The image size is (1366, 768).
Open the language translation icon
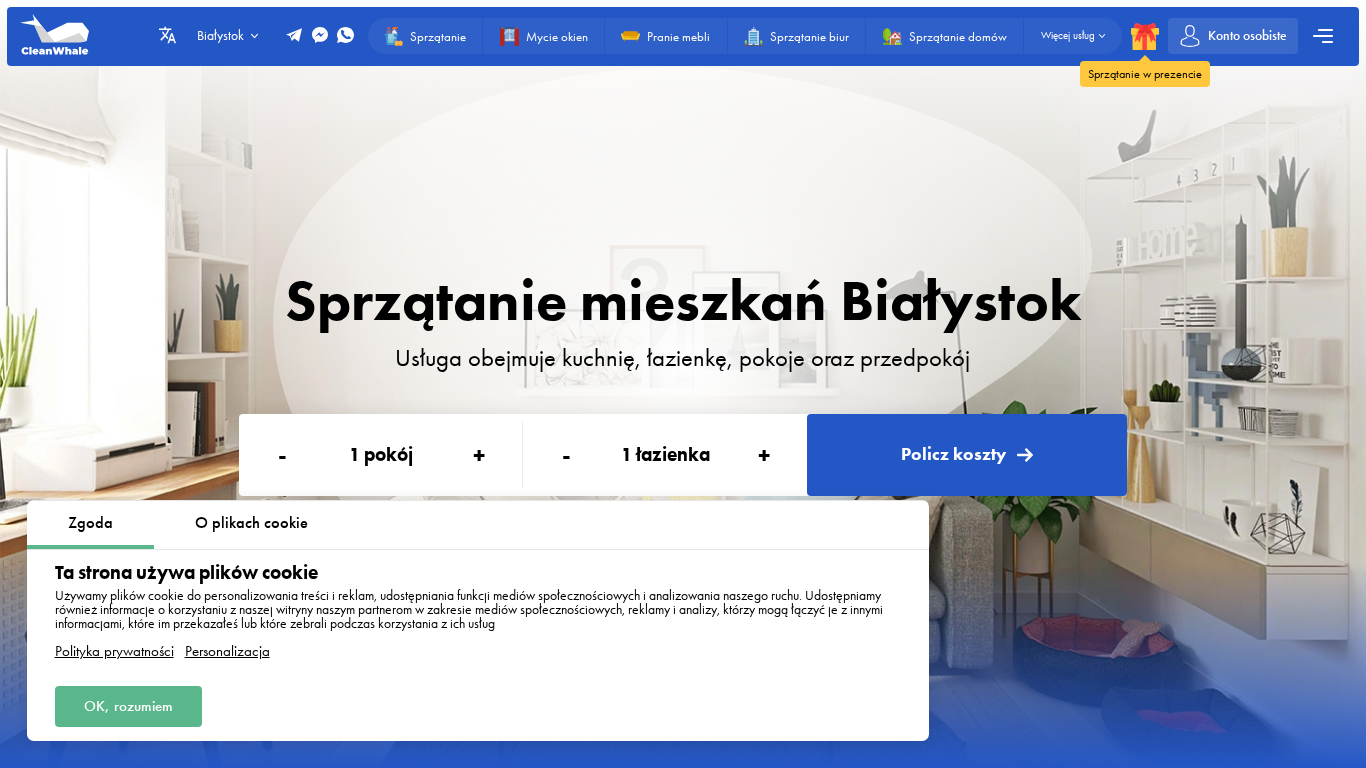[167, 35]
